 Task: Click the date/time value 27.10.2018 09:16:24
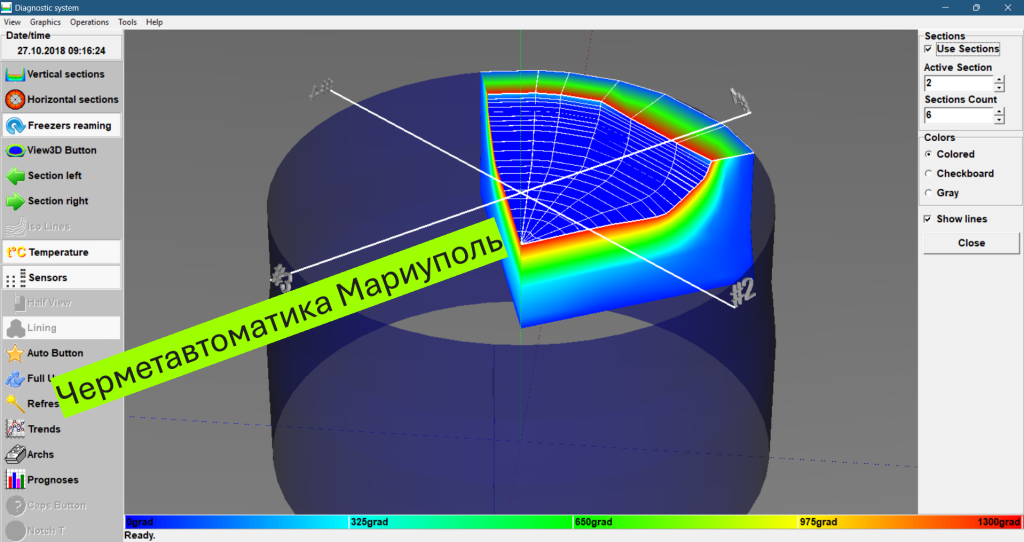[x=61, y=50]
